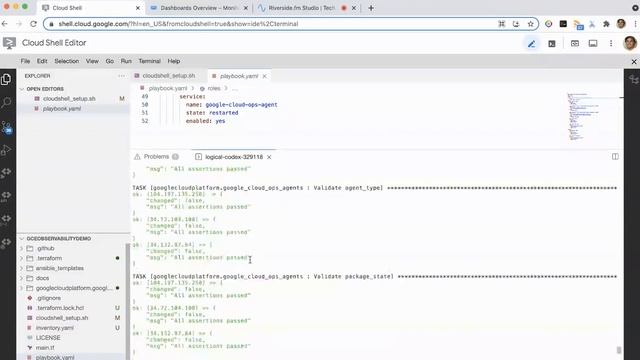Click 'google-cloud-ops-agent' value on line 50
The height and width of the screenshot is (360, 640).
[241, 104]
